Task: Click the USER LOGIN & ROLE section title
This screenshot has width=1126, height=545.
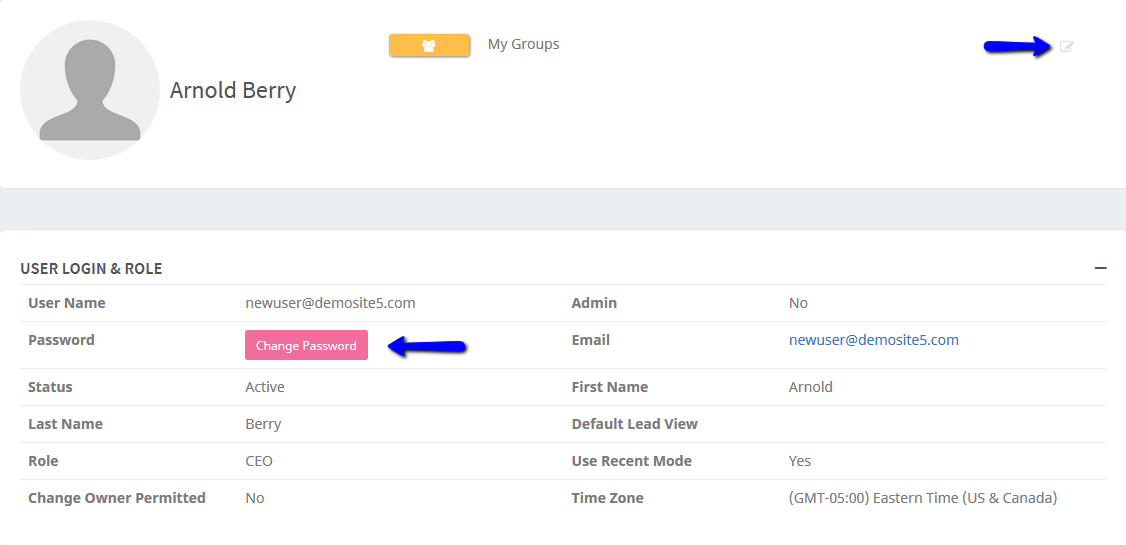Action: 91,269
